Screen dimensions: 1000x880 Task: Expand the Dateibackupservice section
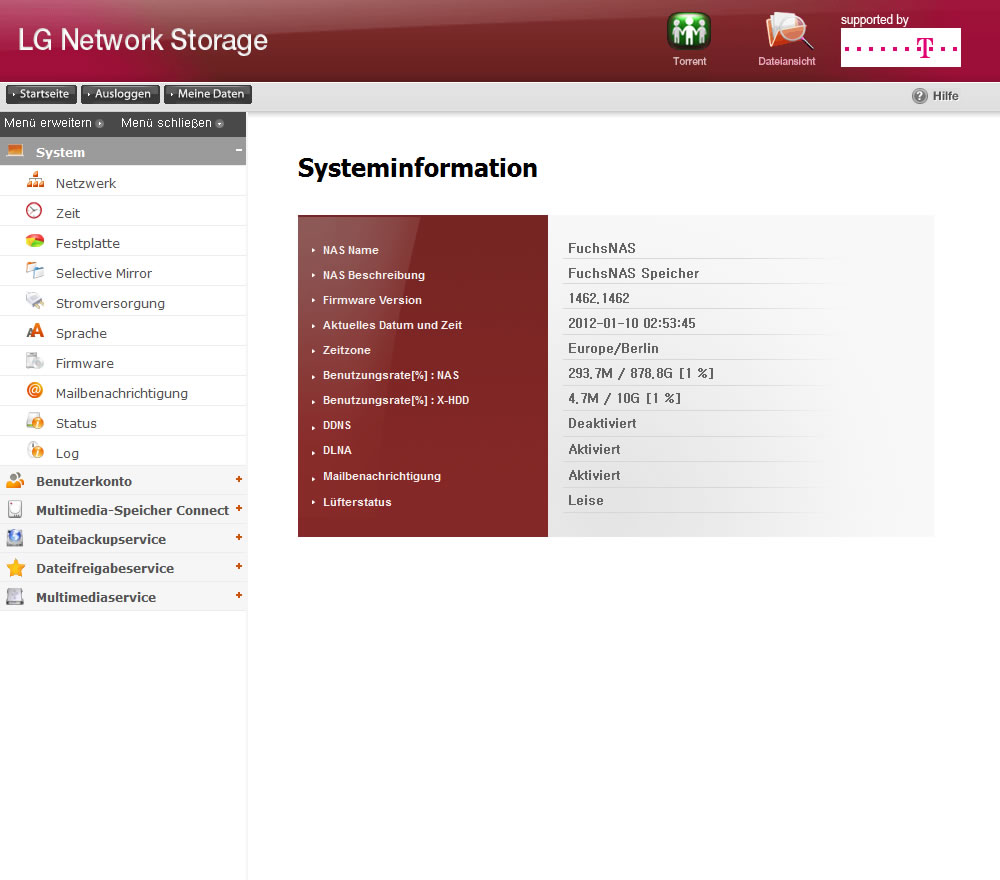(x=238, y=538)
